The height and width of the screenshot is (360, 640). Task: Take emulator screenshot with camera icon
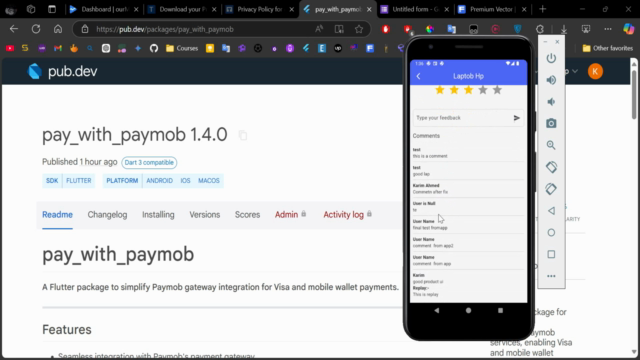551,123
